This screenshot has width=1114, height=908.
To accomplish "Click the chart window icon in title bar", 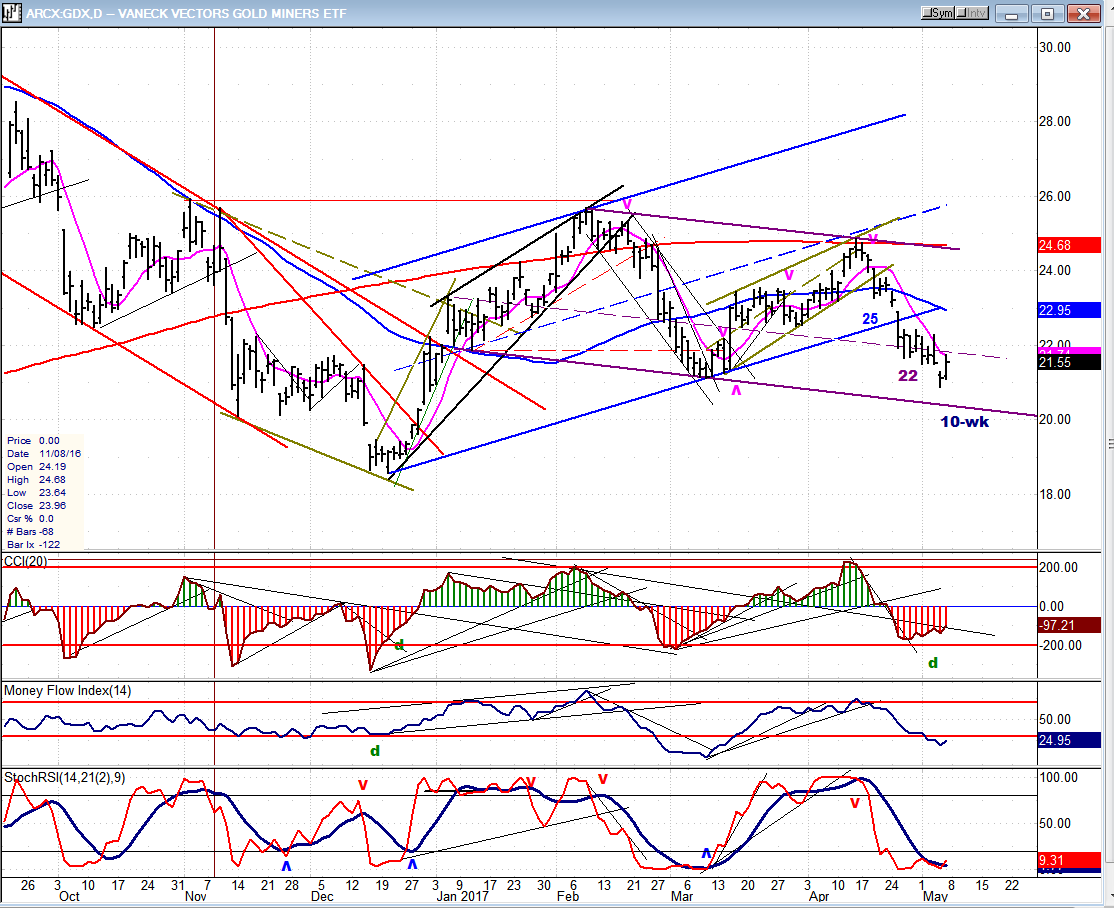I will [13, 13].
